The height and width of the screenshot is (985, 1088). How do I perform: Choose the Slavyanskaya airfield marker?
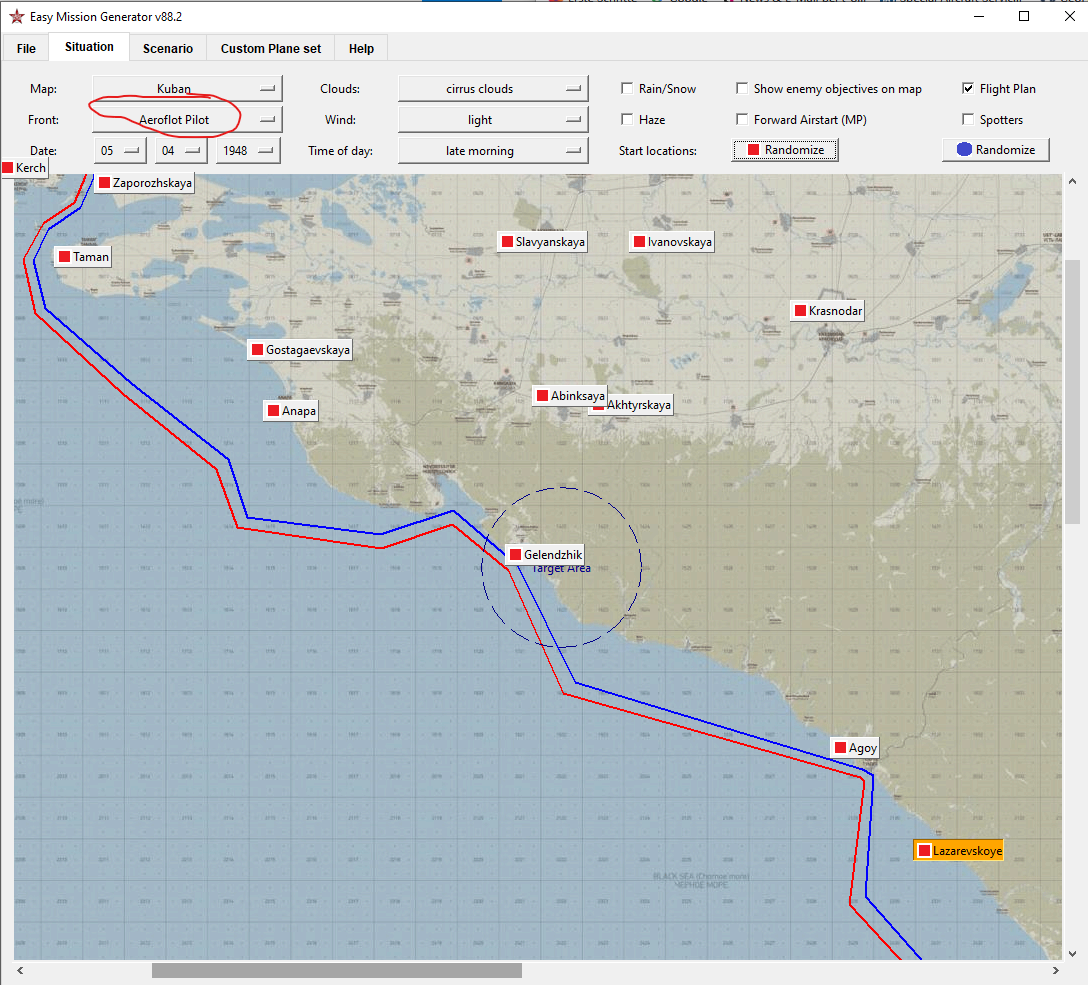coord(507,242)
